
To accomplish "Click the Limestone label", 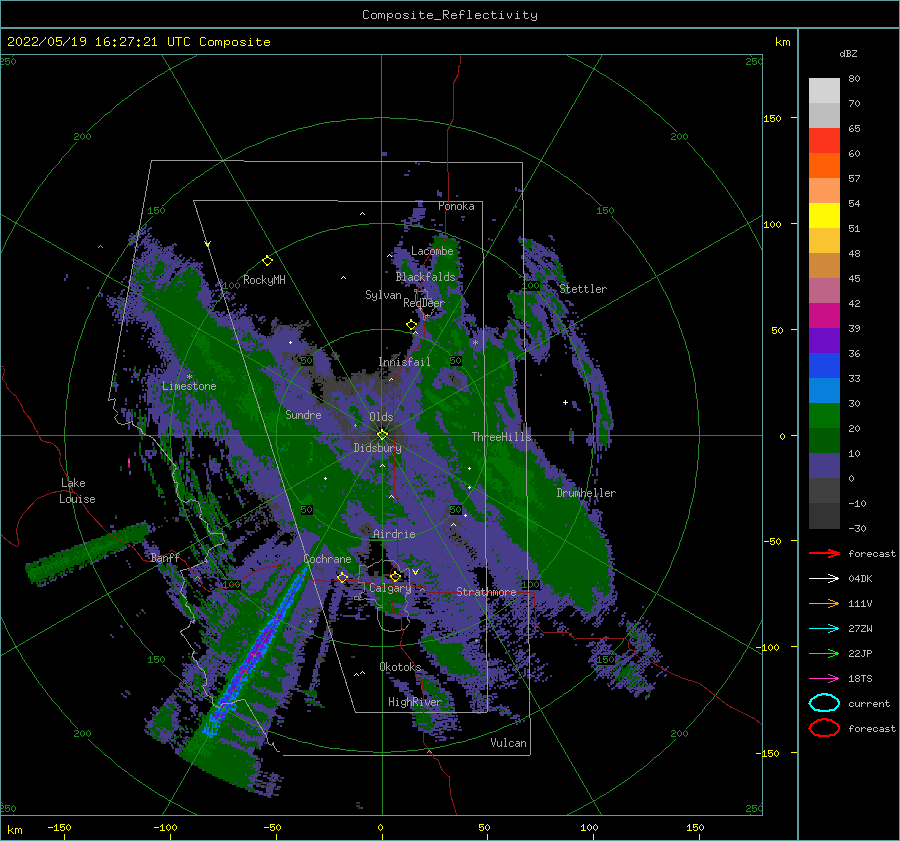I will [189, 386].
